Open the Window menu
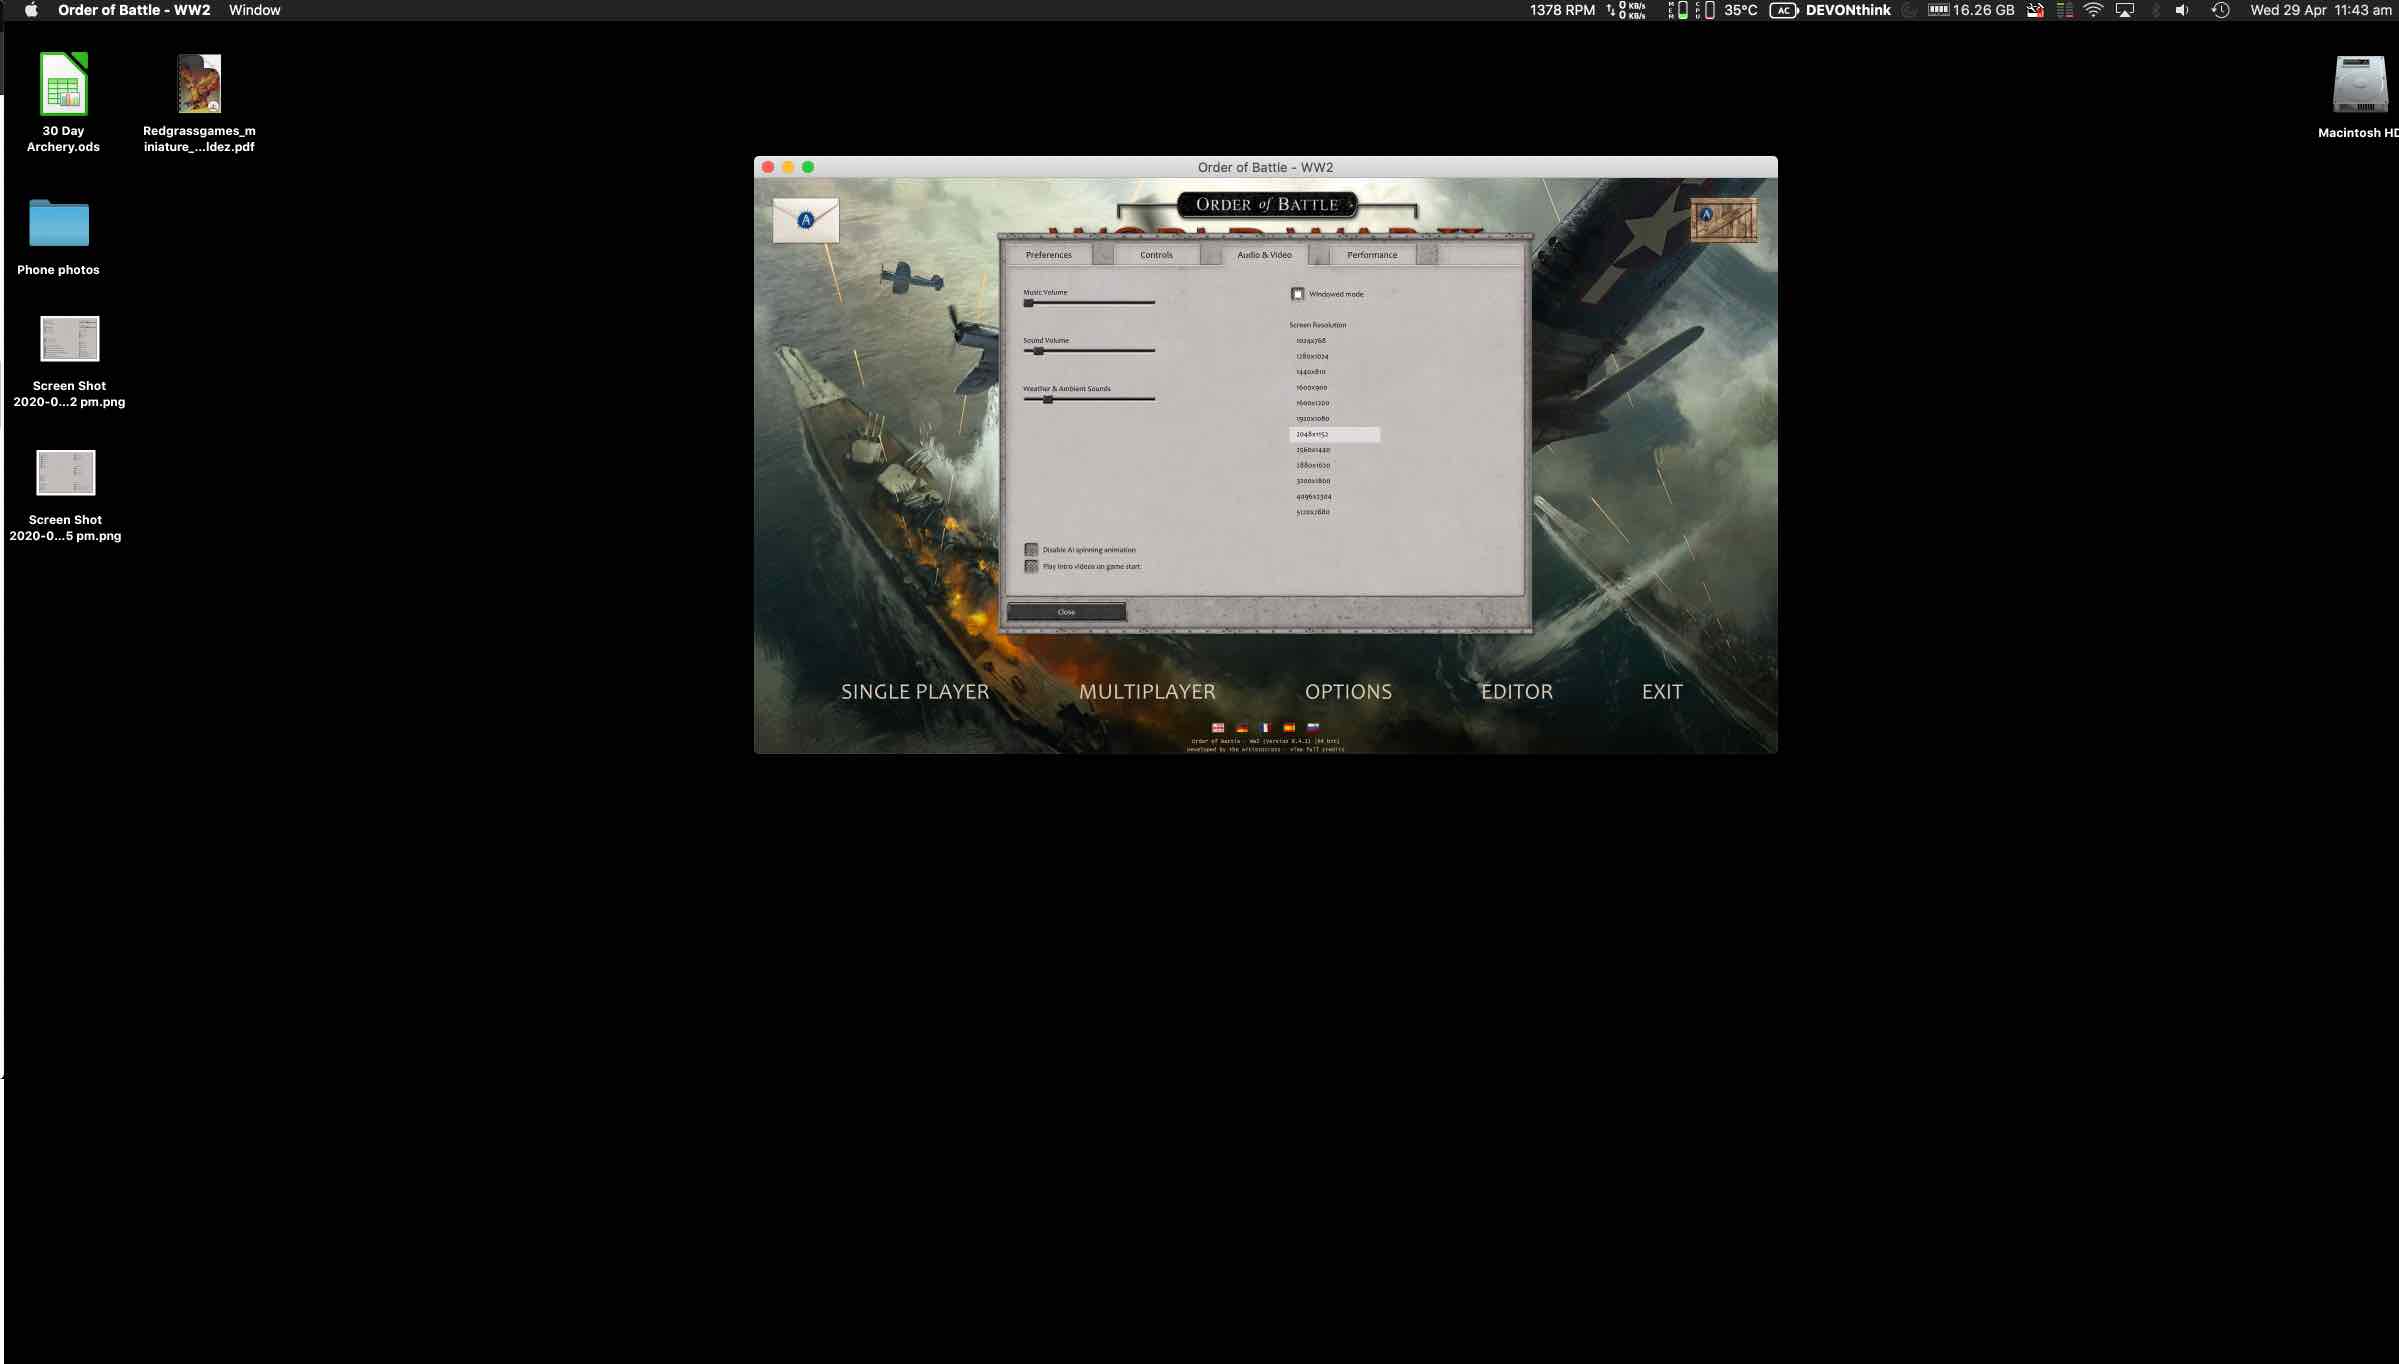The height and width of the screenshot is (1364, 2399). click(x=254, y=10)
